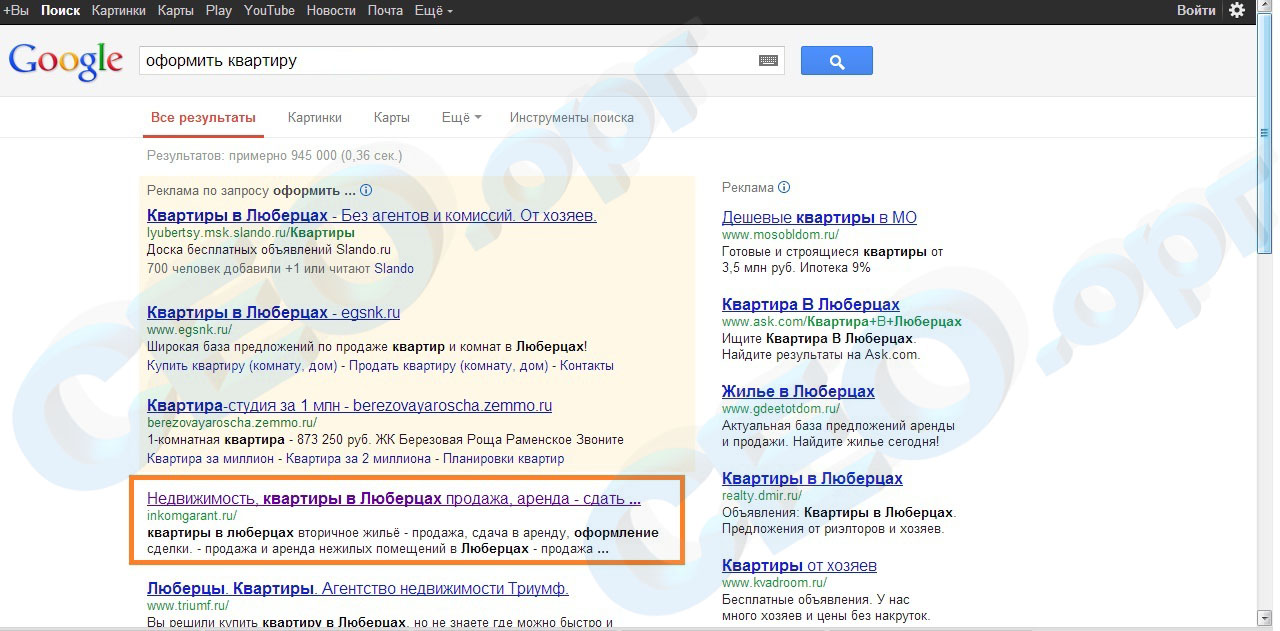
Task: Open 'Дешевые квартиры в МО' ad
Action: 819,217
